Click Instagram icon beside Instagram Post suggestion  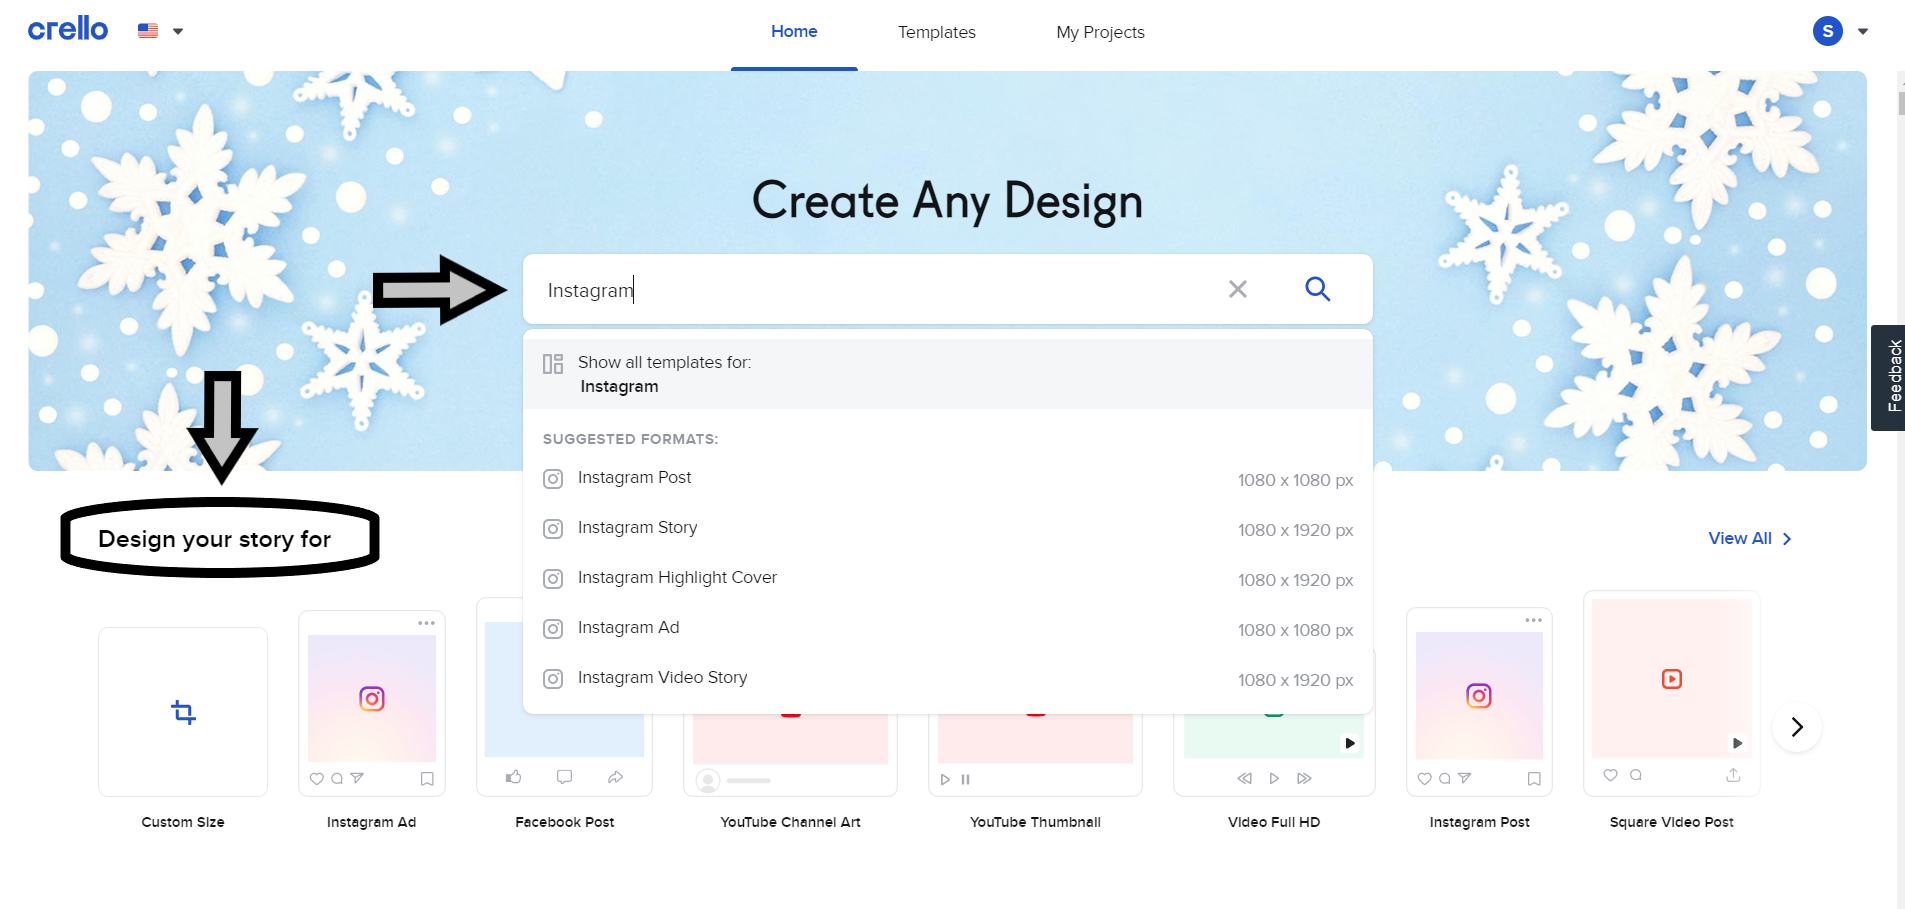click(553, 479)
